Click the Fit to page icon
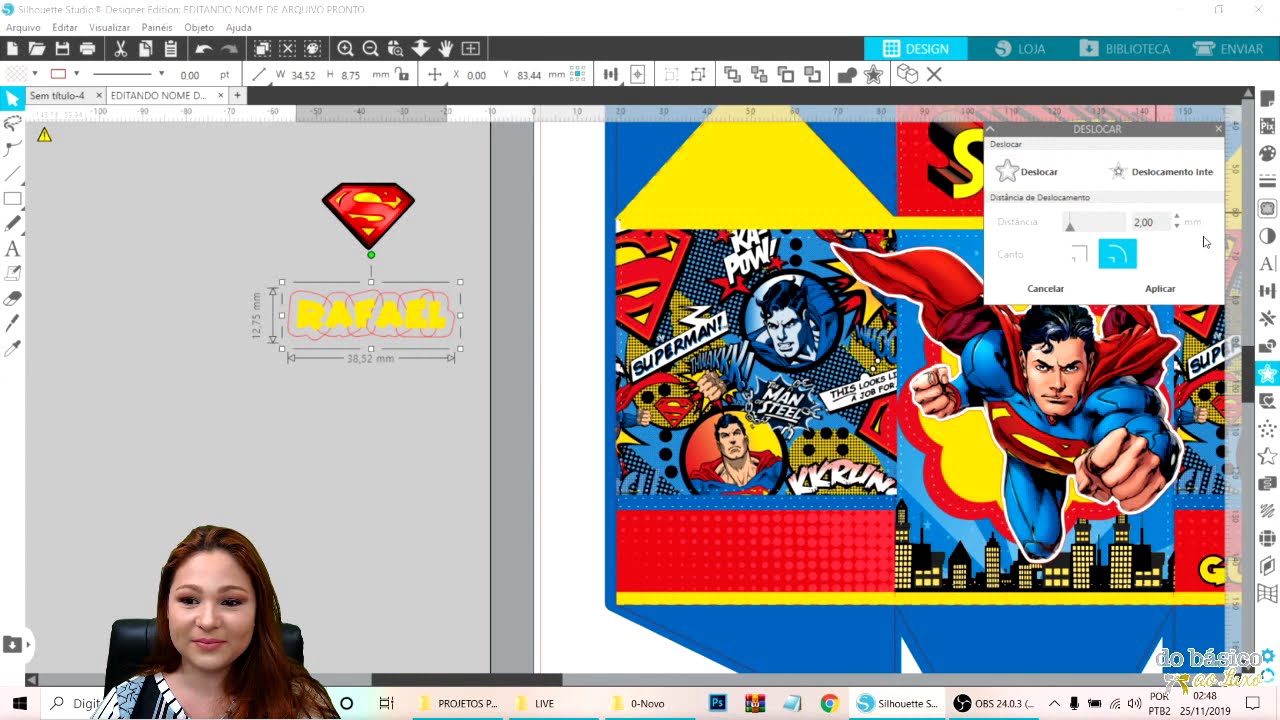 (x=470, y=49)
